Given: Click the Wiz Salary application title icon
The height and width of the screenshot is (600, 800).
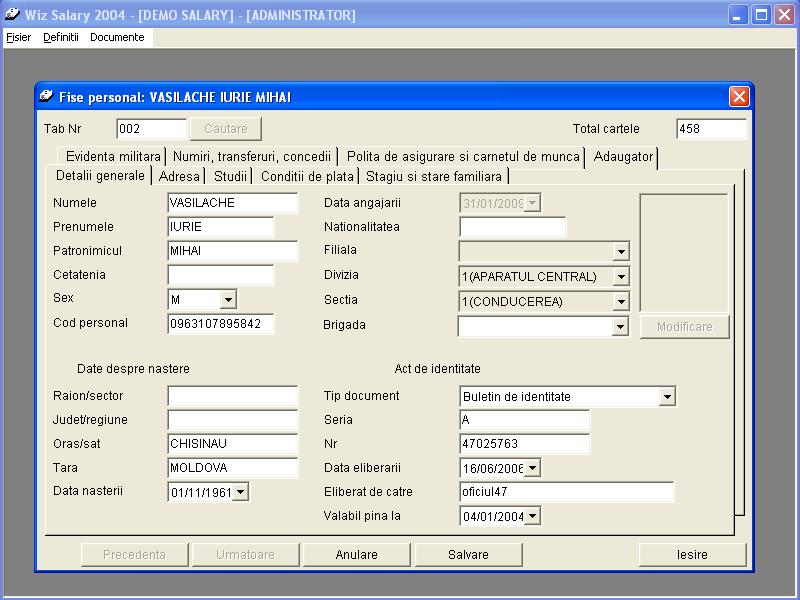Looking at the screenshot, I should point(12,15).
